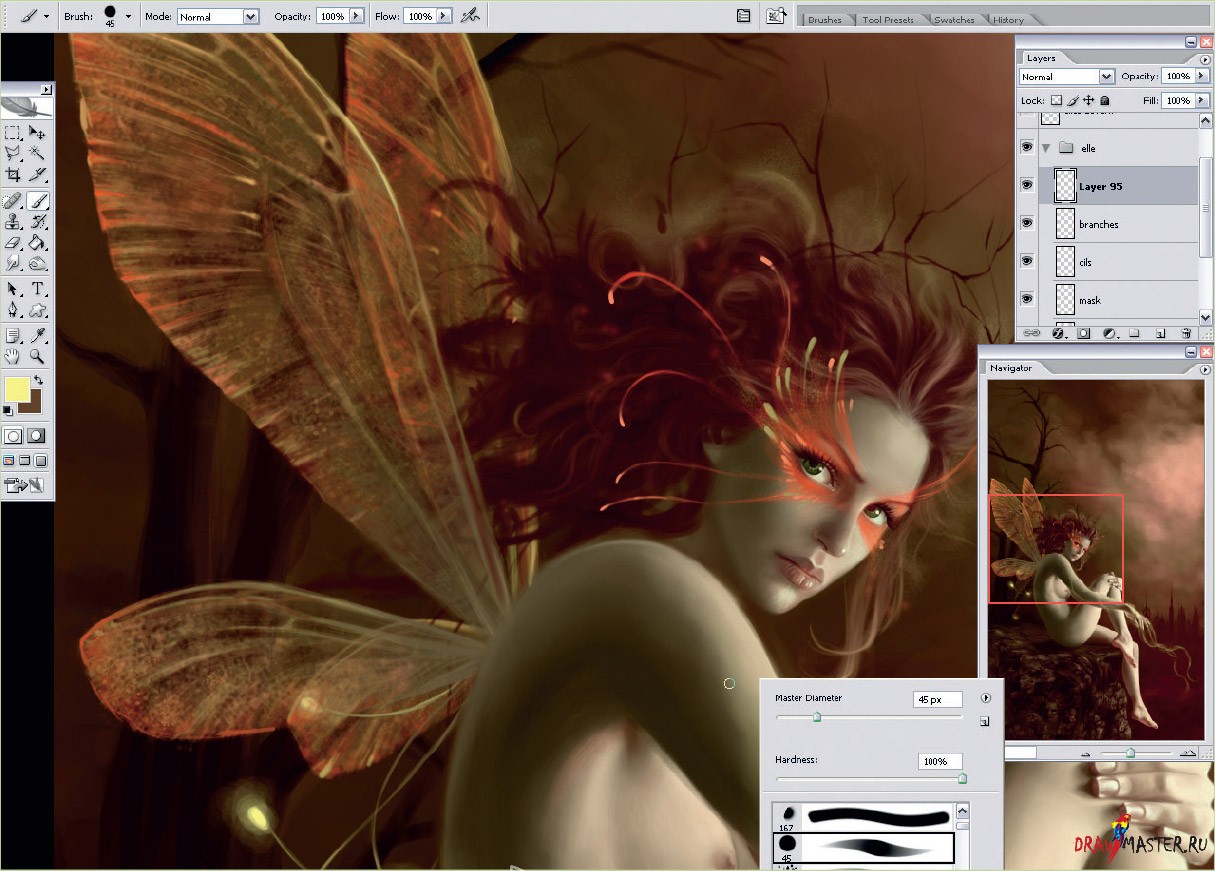Switch to the Swatches tab
This screenshot has height=871, width=1215.
point(954,19)
